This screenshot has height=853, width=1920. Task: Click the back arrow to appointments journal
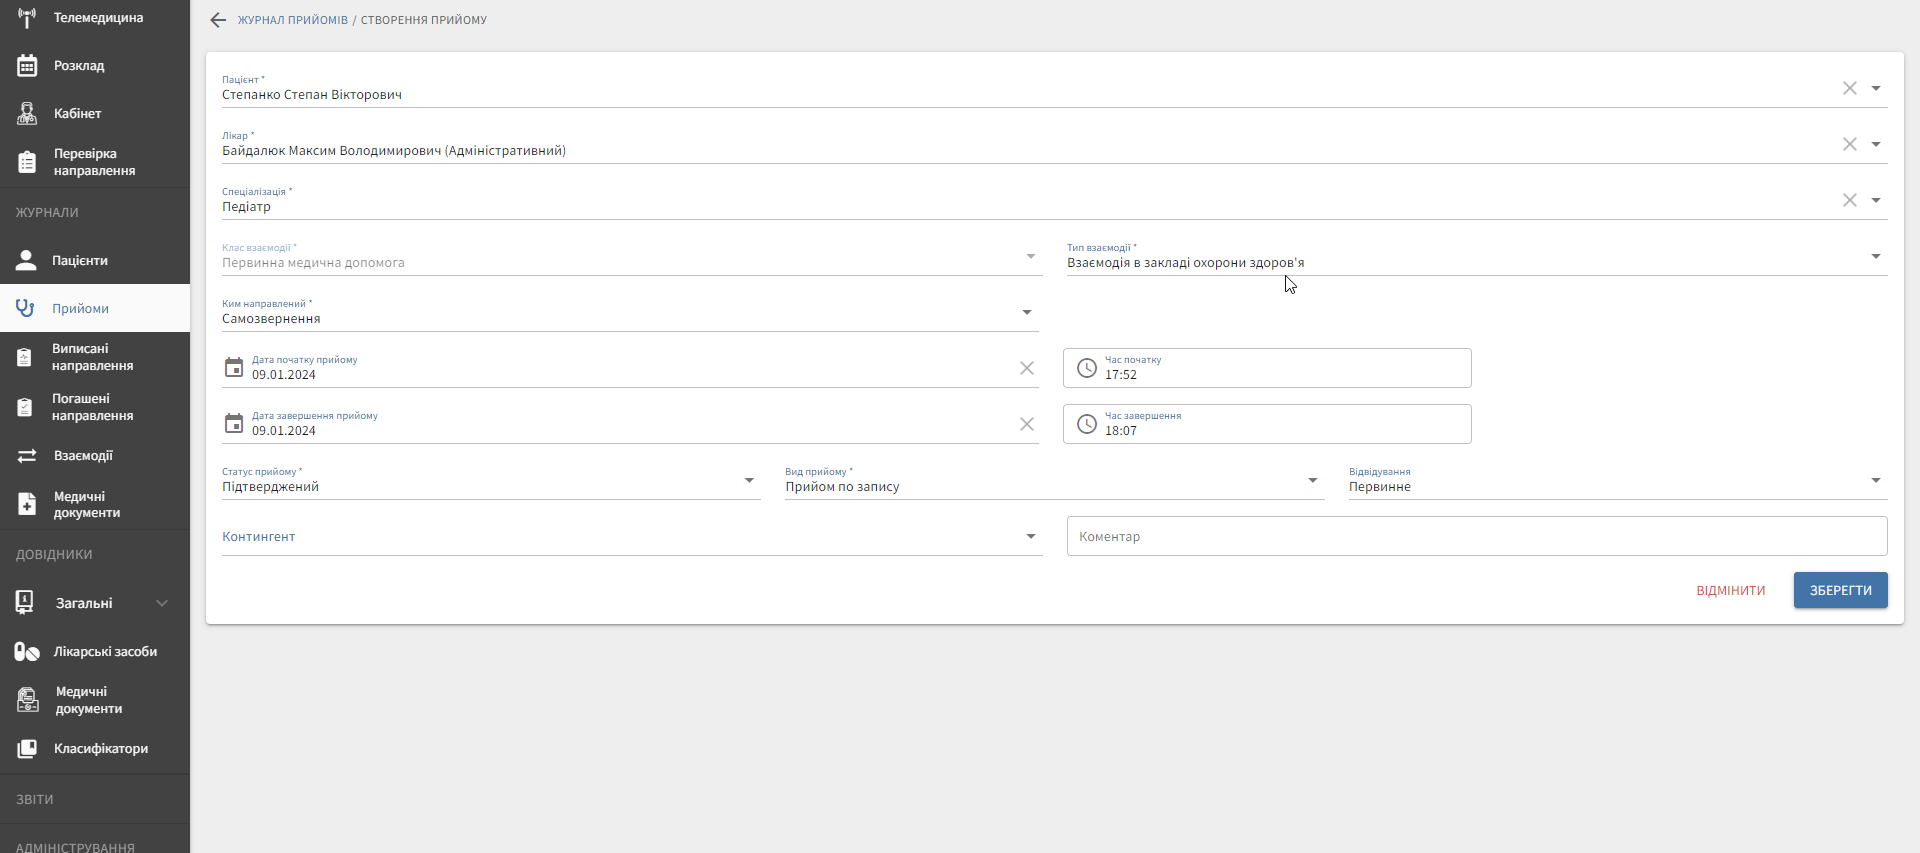(x=218, y=20)
